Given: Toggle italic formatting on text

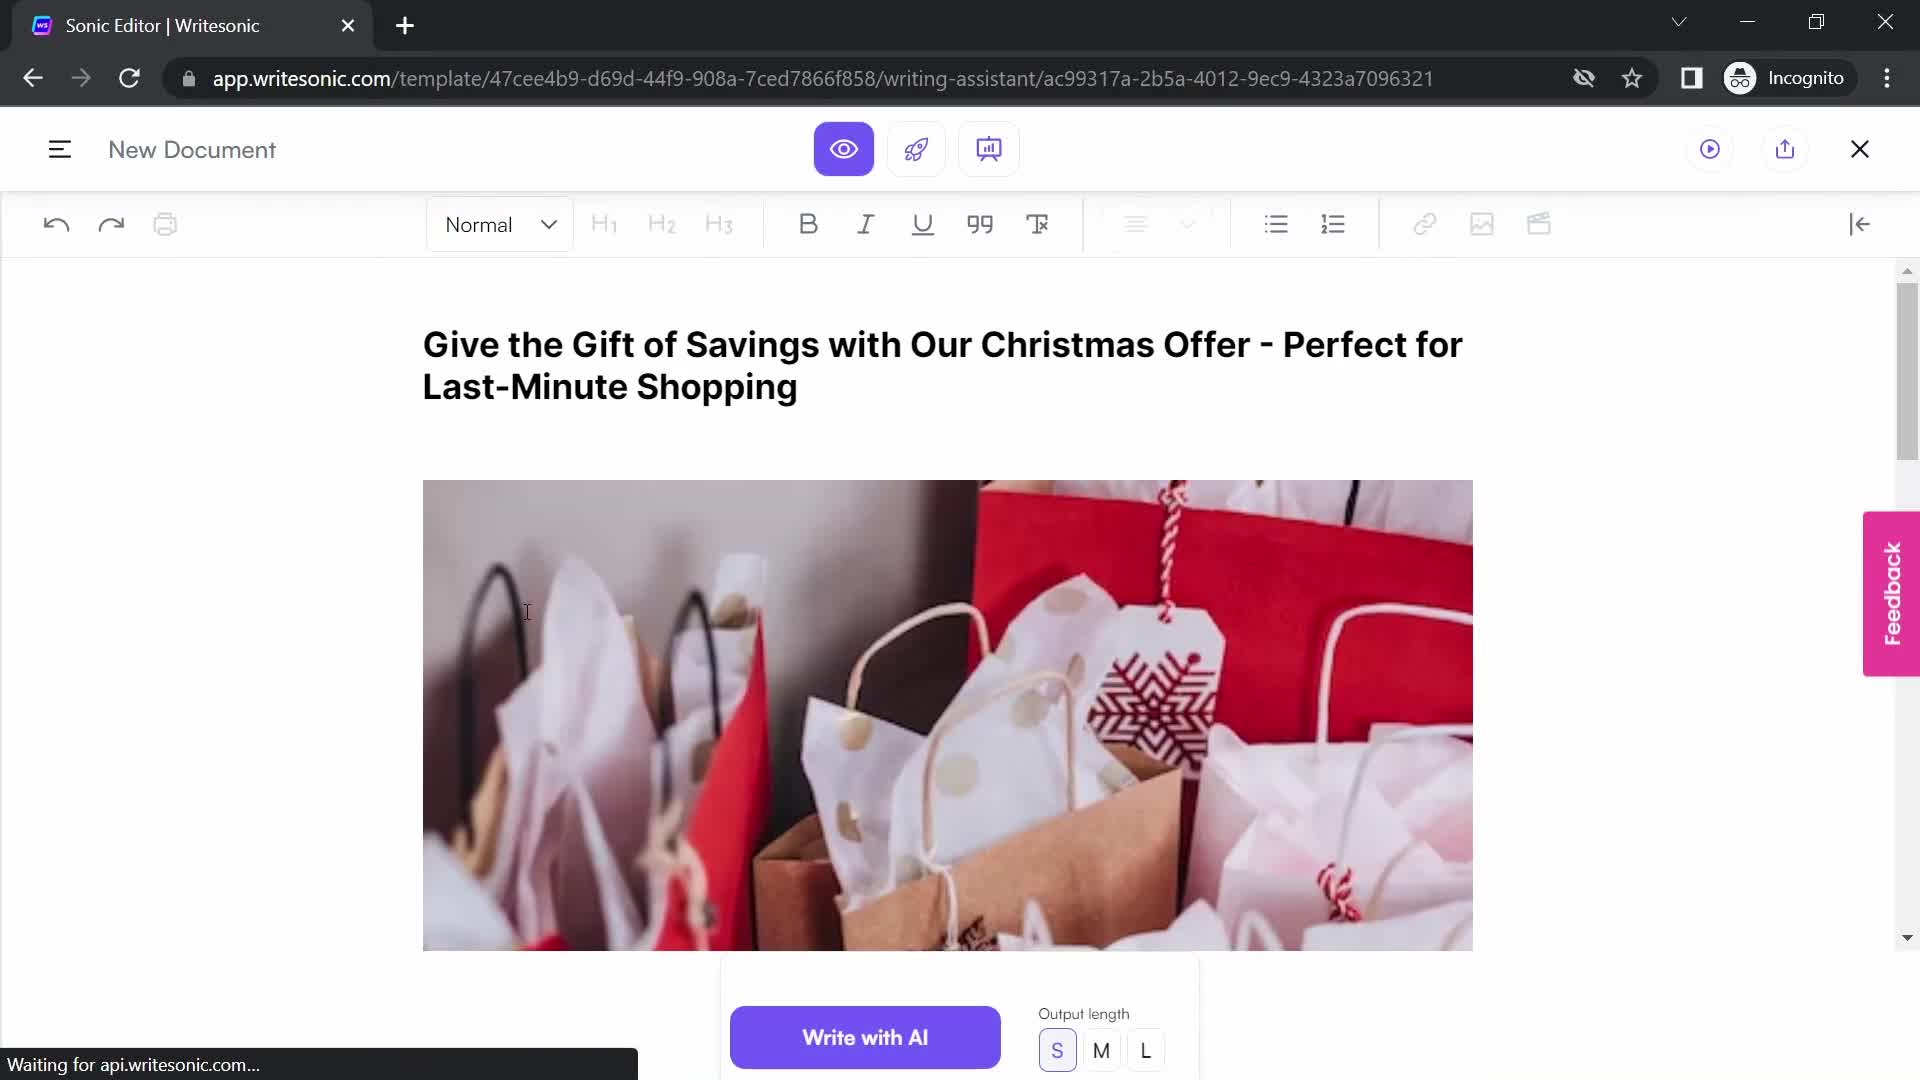Looking at the screenshot, I should pyautogui.click(x=865, y=224).
